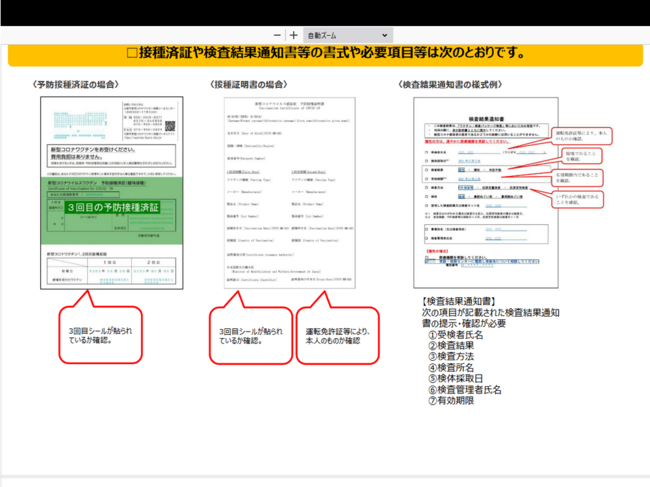Open the 自動ズーム zoom level dropdown
650x487 pixels.
pos(340,34)
